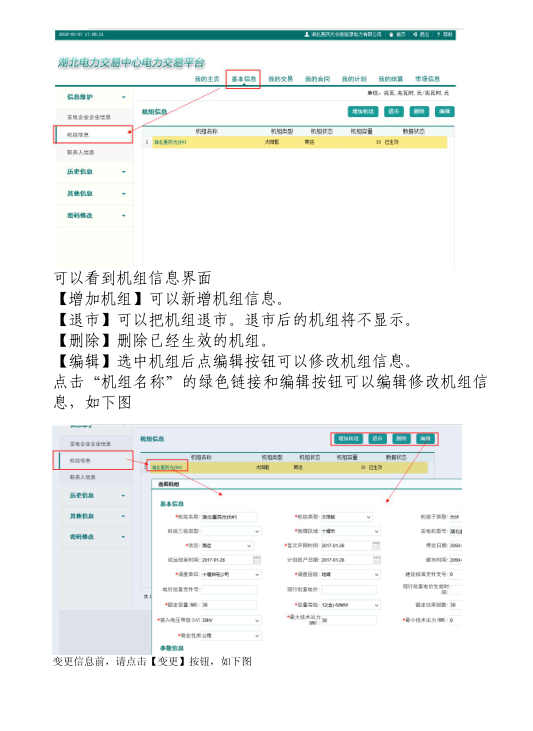Open the 市场信息 tab

[427, 79]
